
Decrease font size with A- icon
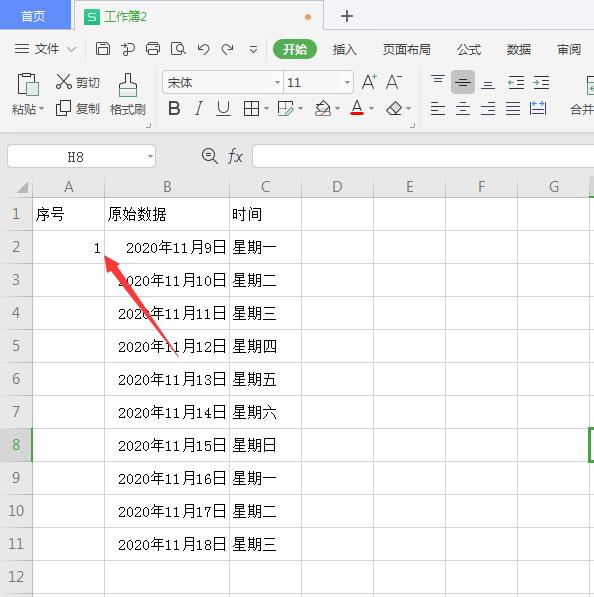point(393,82)
